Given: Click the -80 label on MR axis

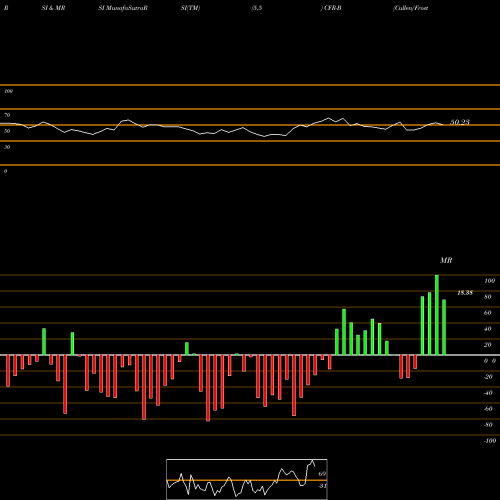Looking at the screenshot, I should 488,425.
